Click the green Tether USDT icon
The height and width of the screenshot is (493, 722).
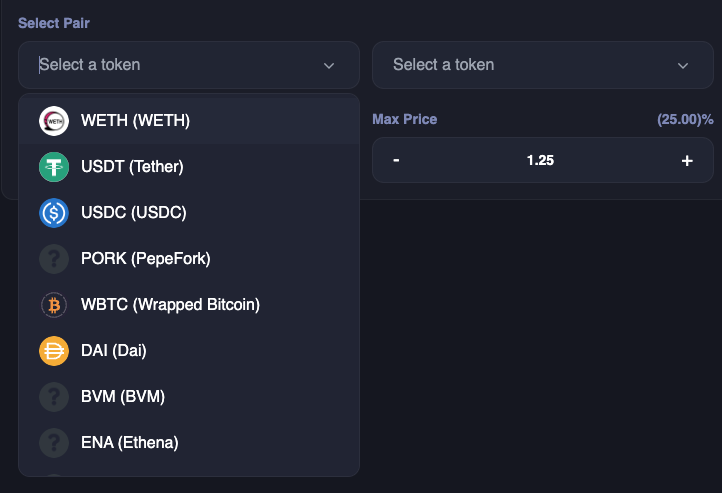pyautogui.click(x=54, y=167)
